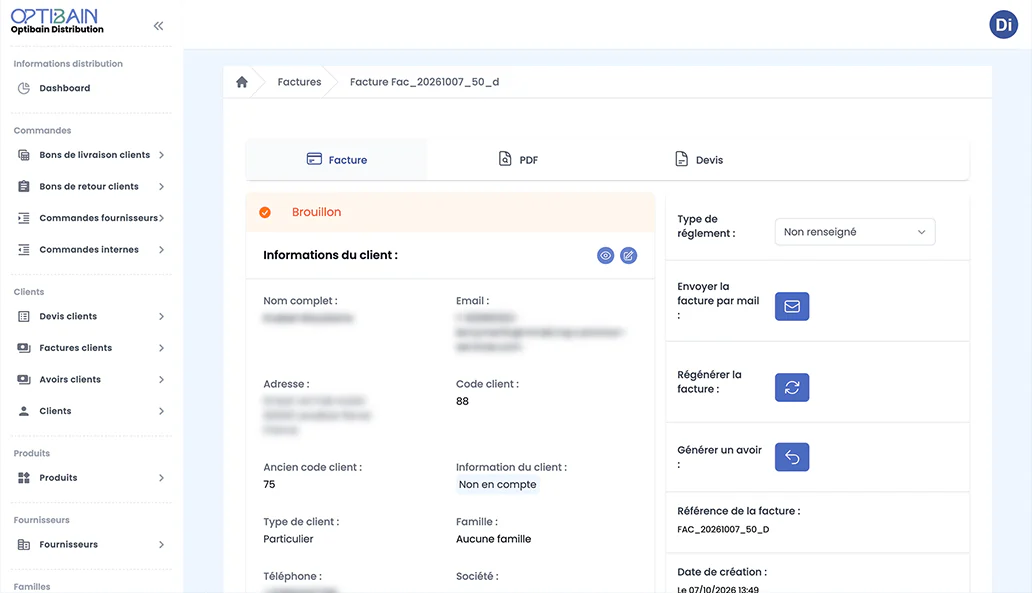Click the Devis tab document icon
The height and width of the screenshot is (593, 1032).
pyautogui.click(x=681, y=159)
